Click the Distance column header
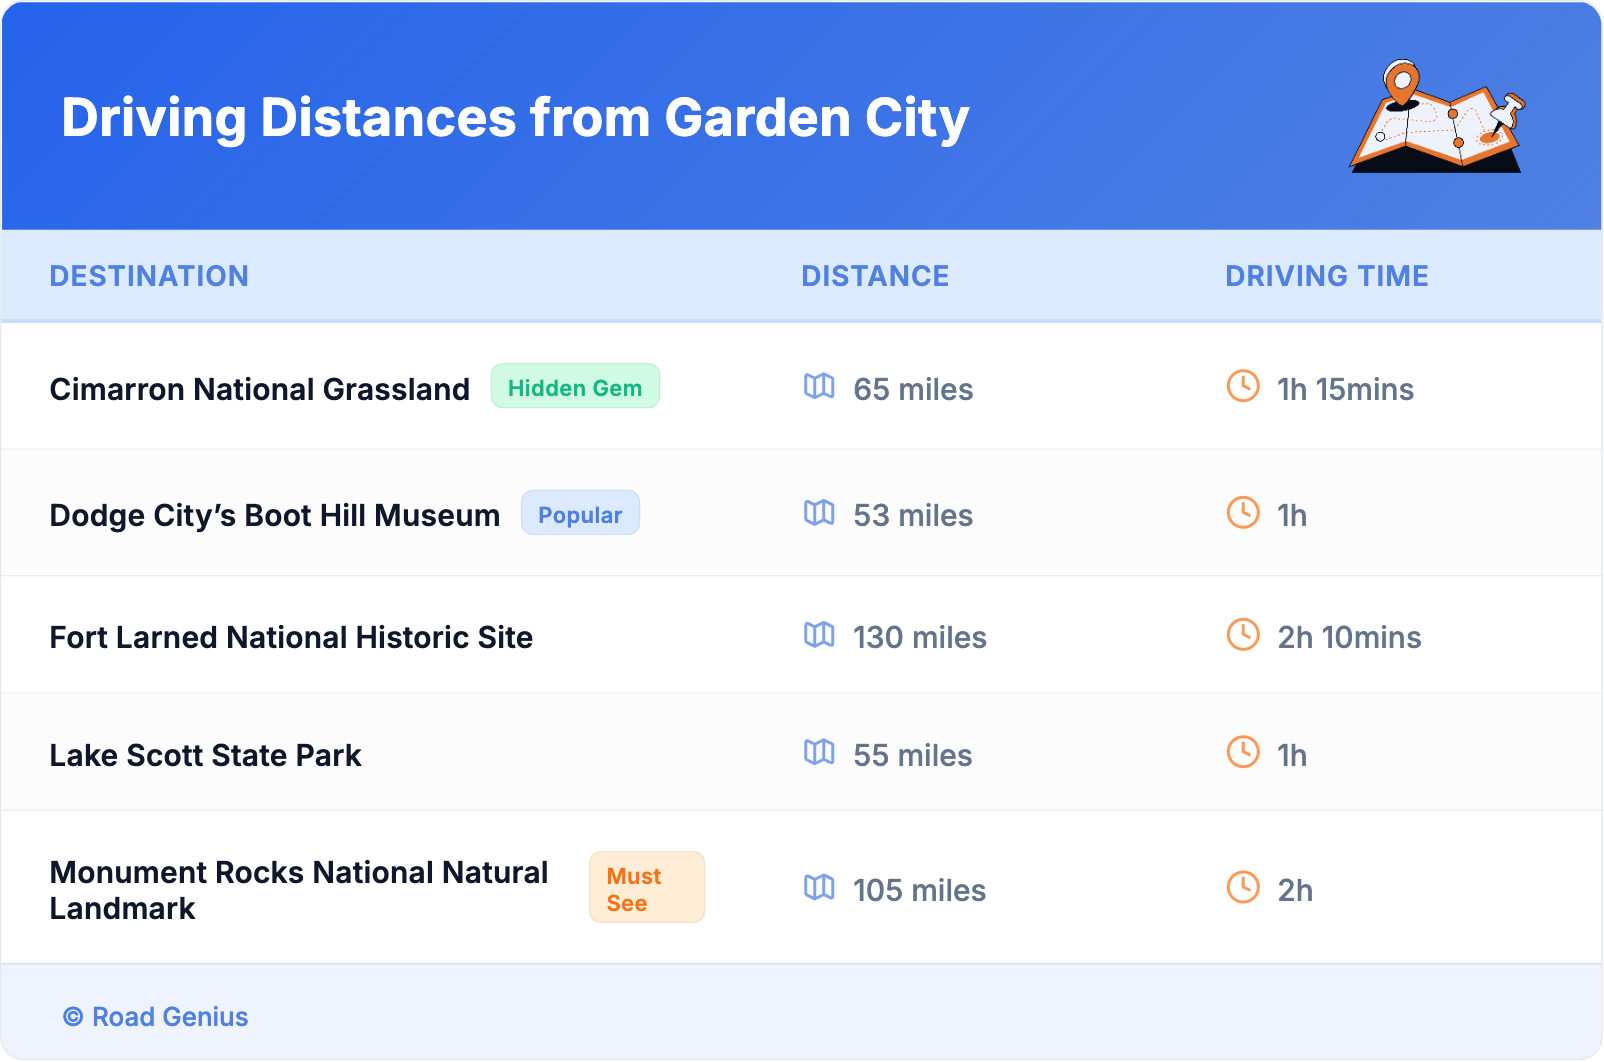 tap(875, 276)
